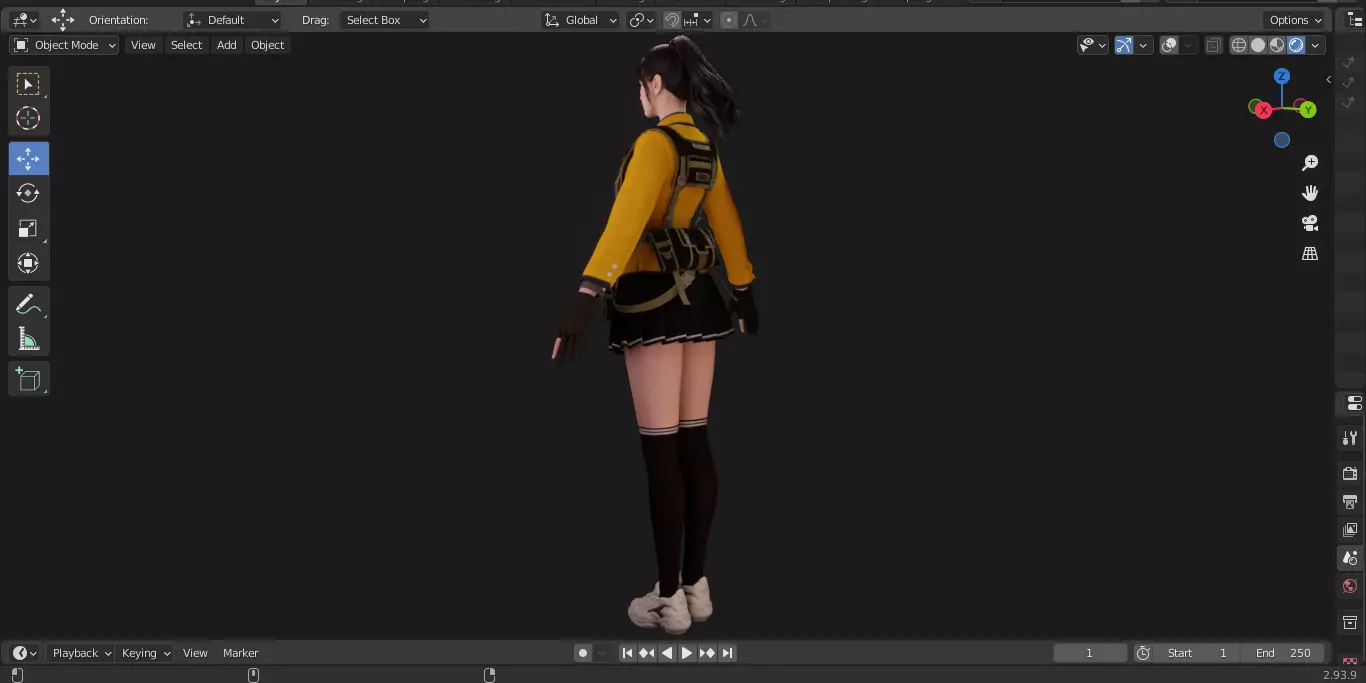
Task: Expand sidebar with small arrow
Action: [x=1328, y=79]
